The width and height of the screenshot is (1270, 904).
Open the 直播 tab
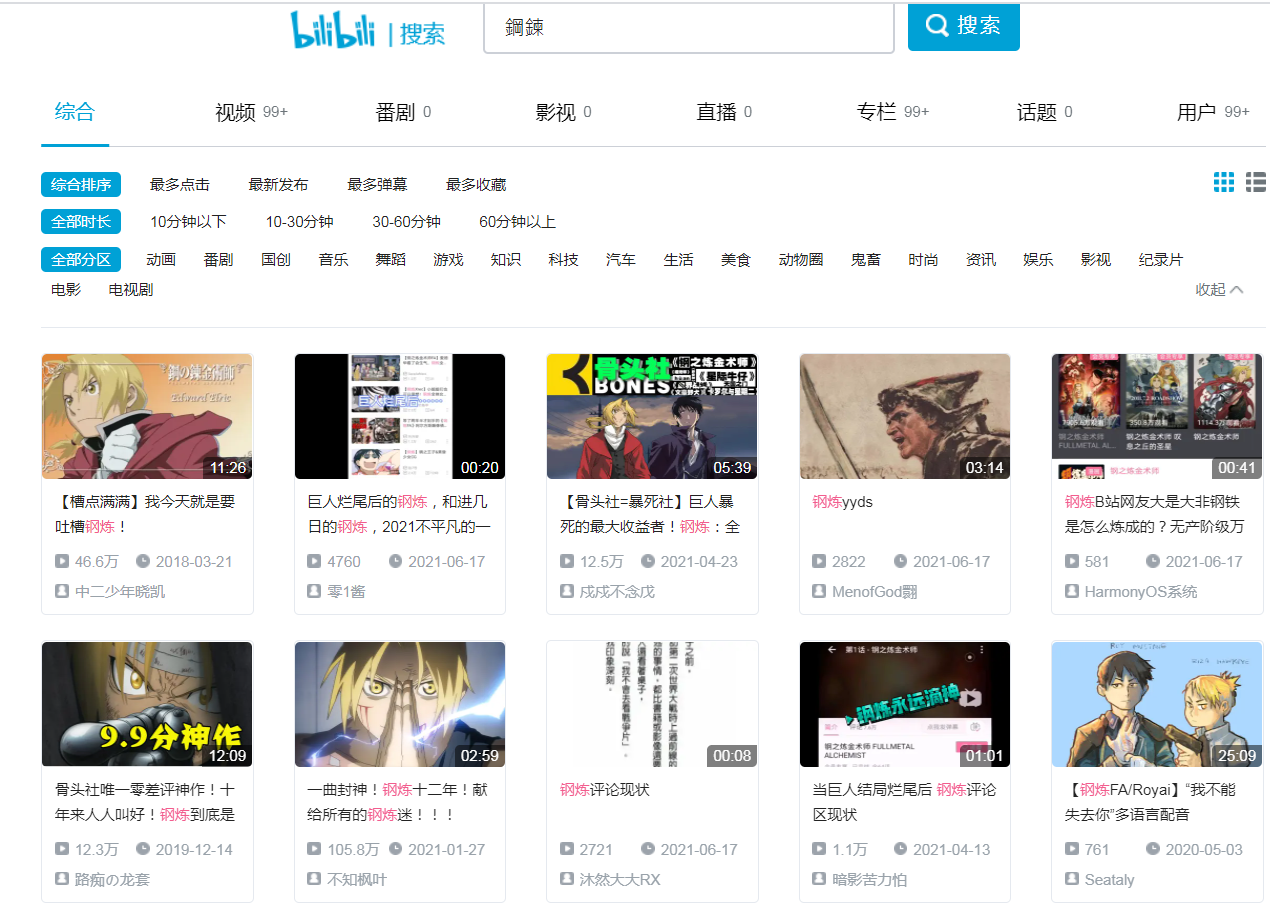tap(724, 112)
